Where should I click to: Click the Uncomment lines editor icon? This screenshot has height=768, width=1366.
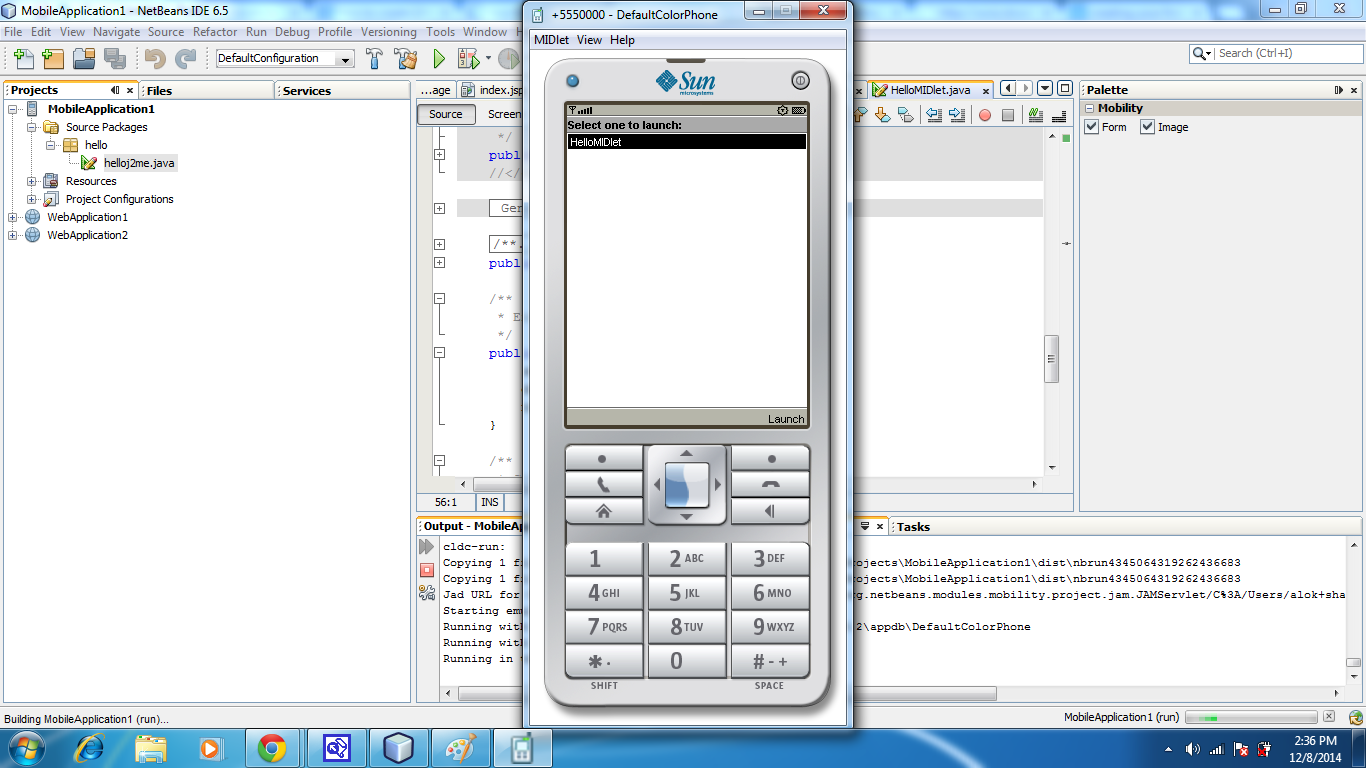[1059, 115]
